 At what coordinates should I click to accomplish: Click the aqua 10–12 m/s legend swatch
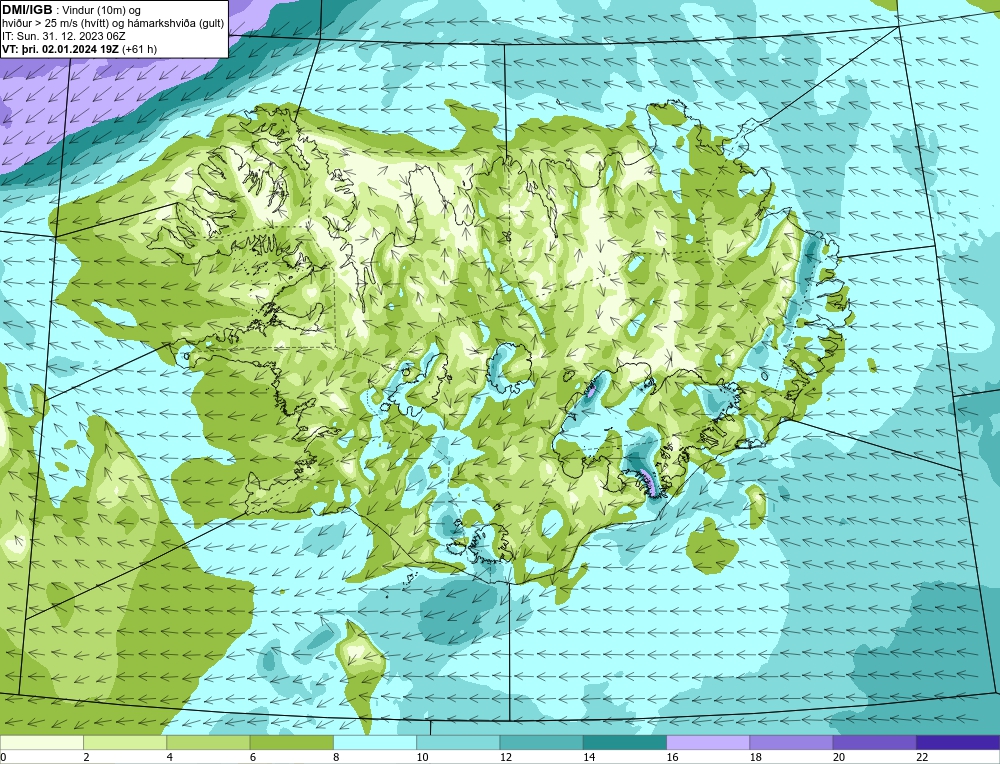458,742
